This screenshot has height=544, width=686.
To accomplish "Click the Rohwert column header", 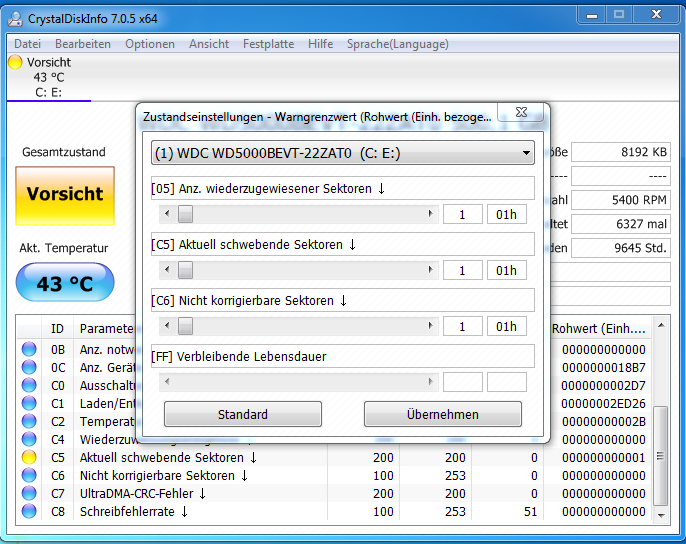I will [598, 329].
